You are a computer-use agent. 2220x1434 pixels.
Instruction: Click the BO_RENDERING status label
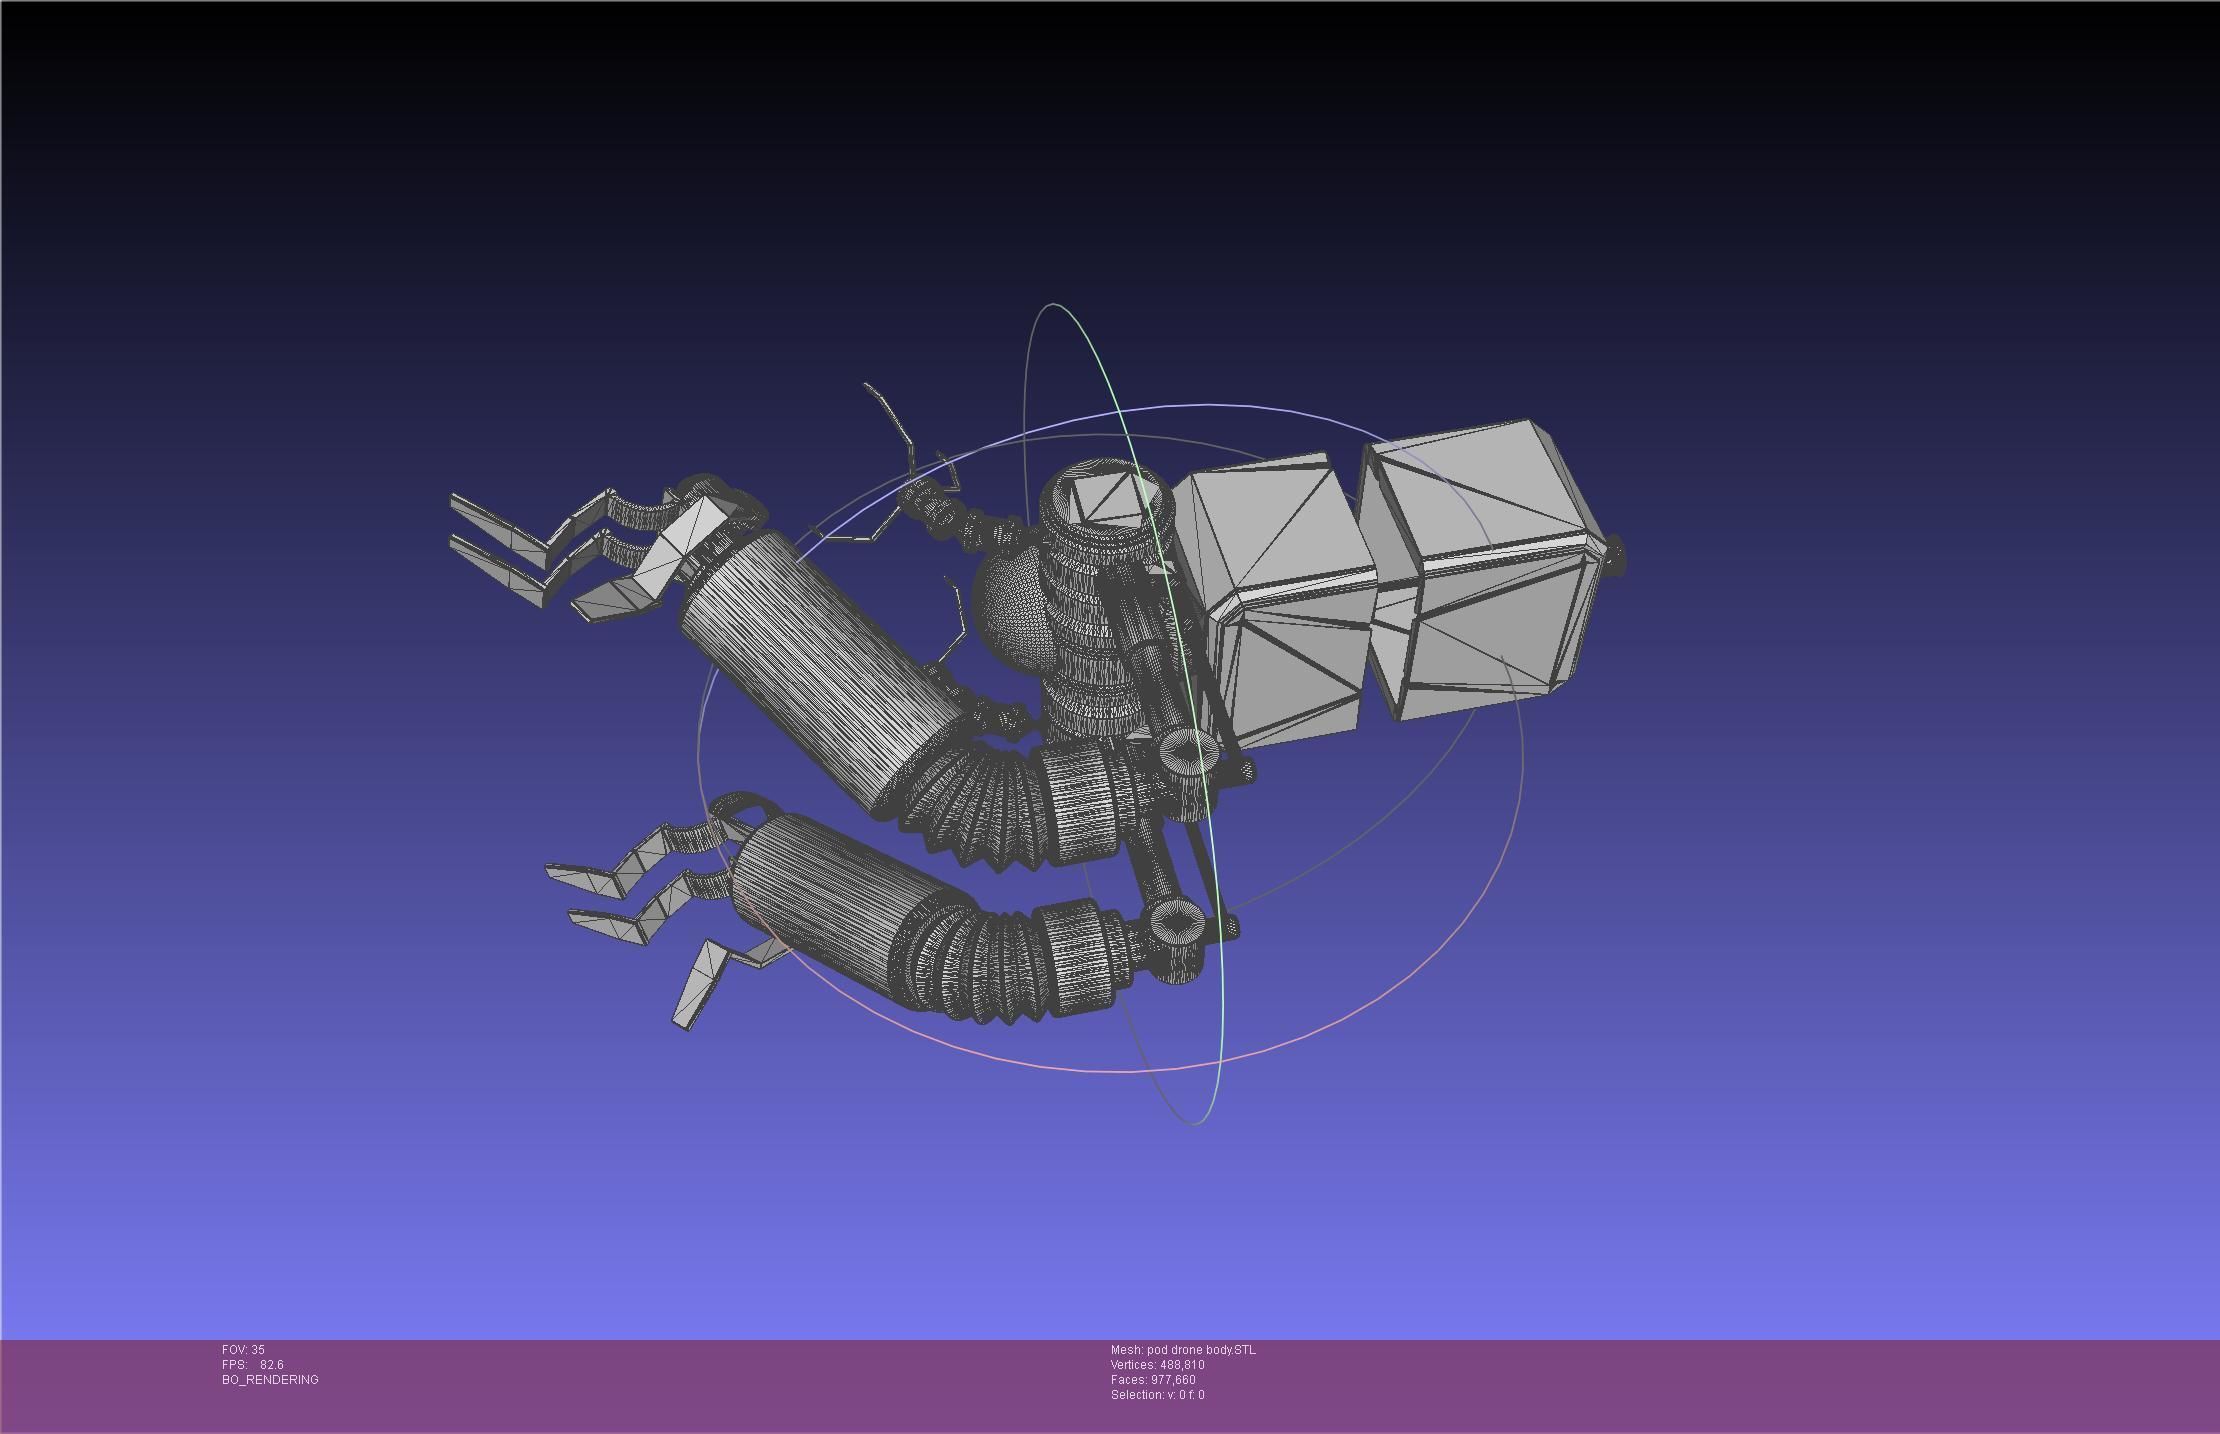(270, 1380)
